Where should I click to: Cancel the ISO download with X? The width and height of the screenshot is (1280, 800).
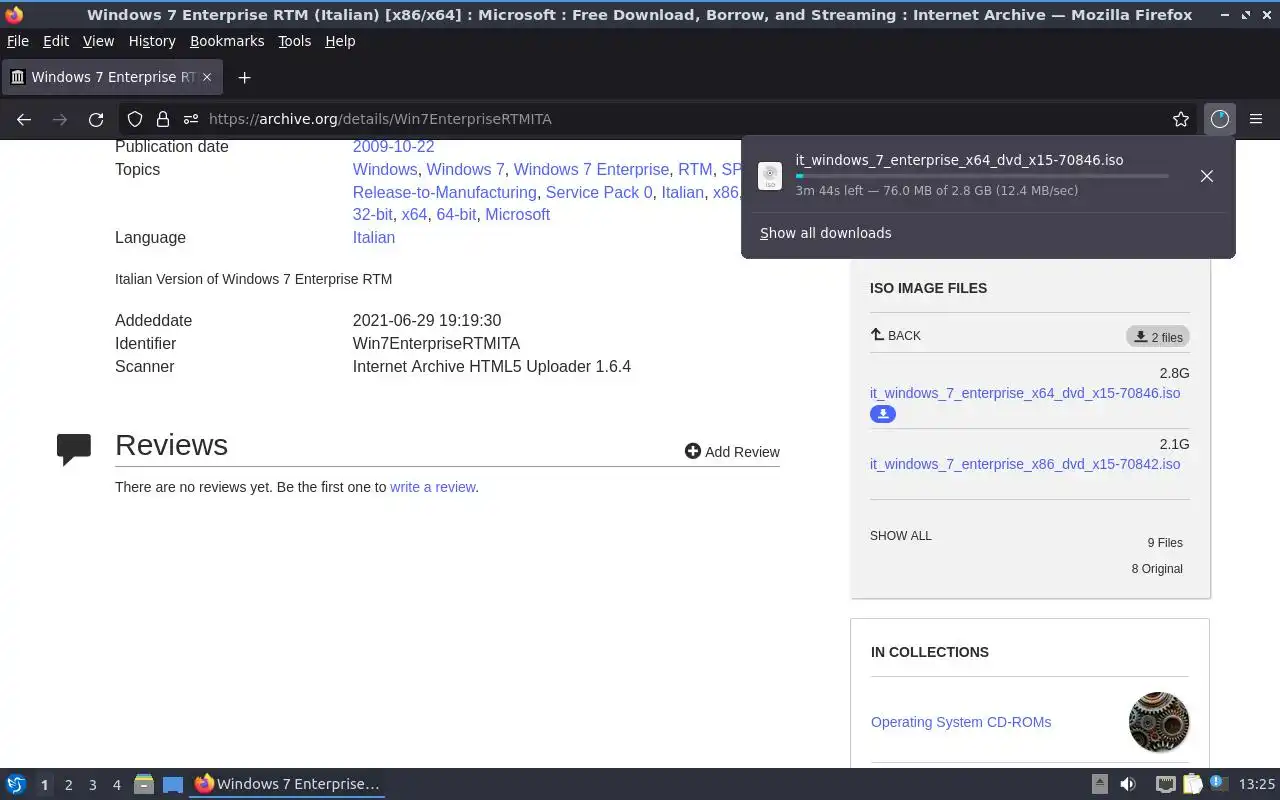1207,176
